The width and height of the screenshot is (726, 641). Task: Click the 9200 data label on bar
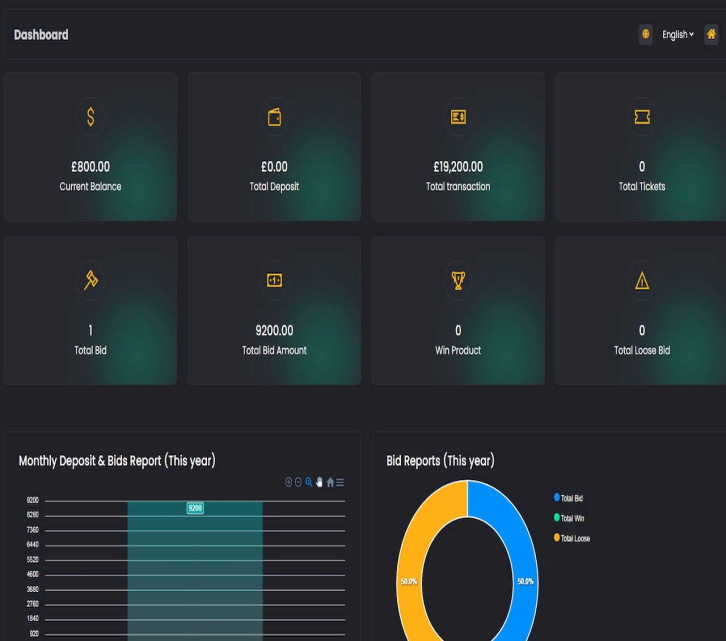195,508
